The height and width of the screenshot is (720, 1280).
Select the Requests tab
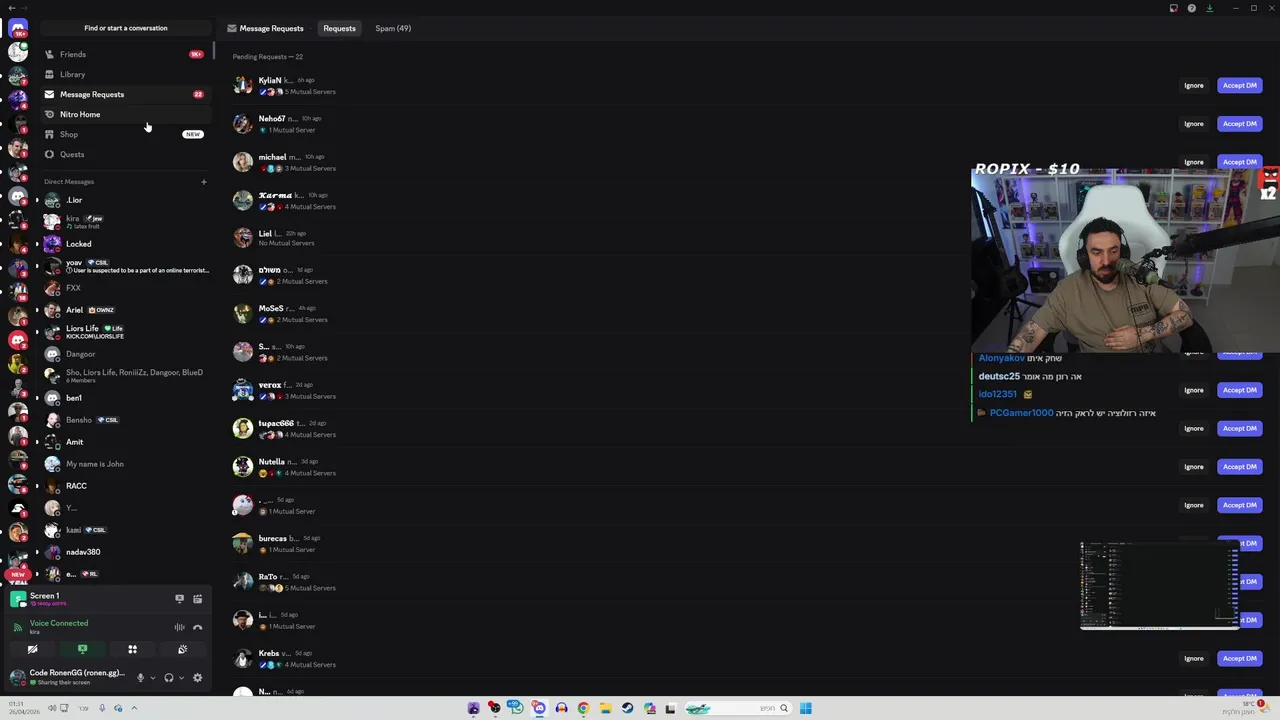pos(339,28)
